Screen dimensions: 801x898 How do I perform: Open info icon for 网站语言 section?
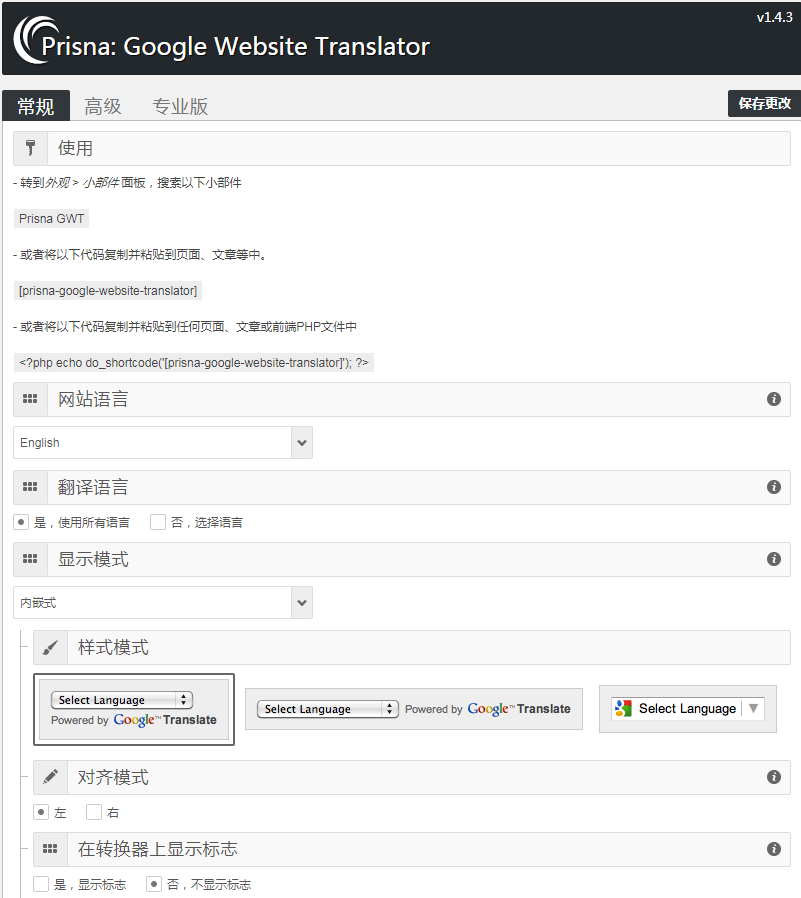click(774, 399)
